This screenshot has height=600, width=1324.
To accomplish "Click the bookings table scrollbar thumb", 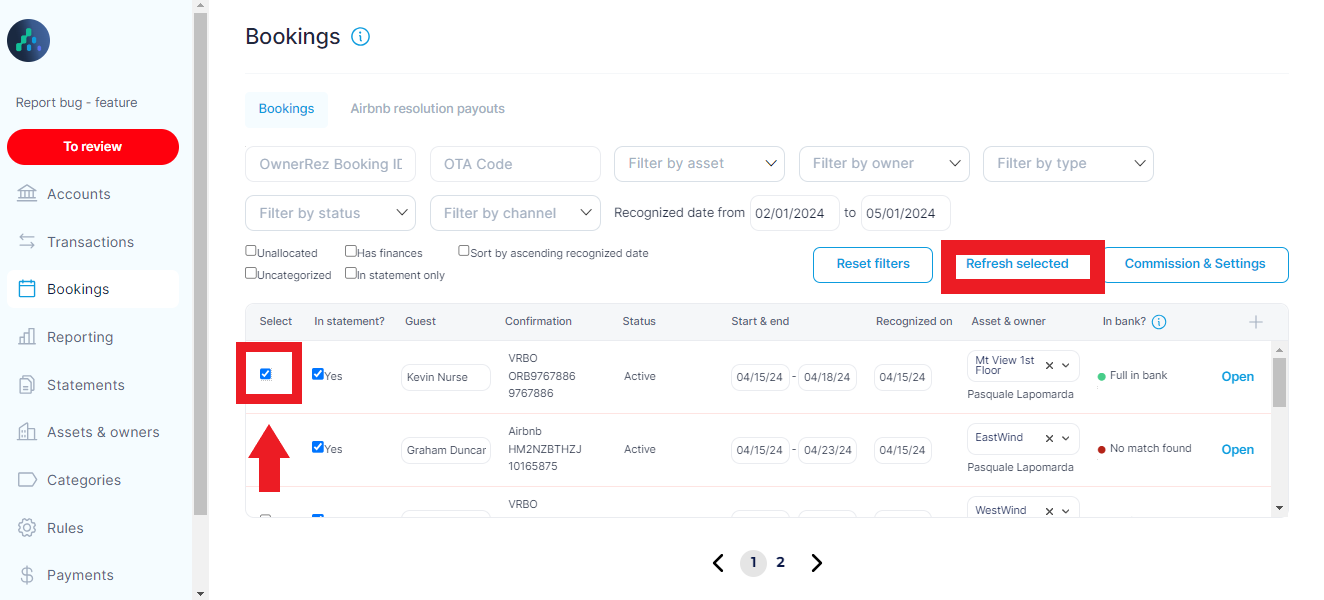I will point(1279,382).
